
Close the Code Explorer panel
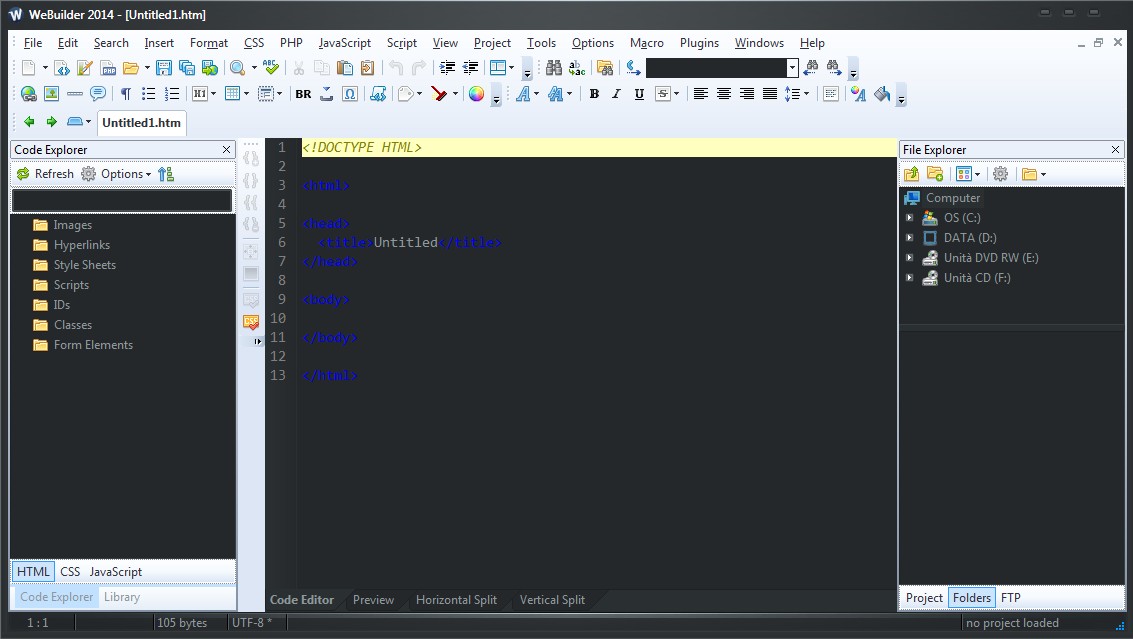(226, 150)
